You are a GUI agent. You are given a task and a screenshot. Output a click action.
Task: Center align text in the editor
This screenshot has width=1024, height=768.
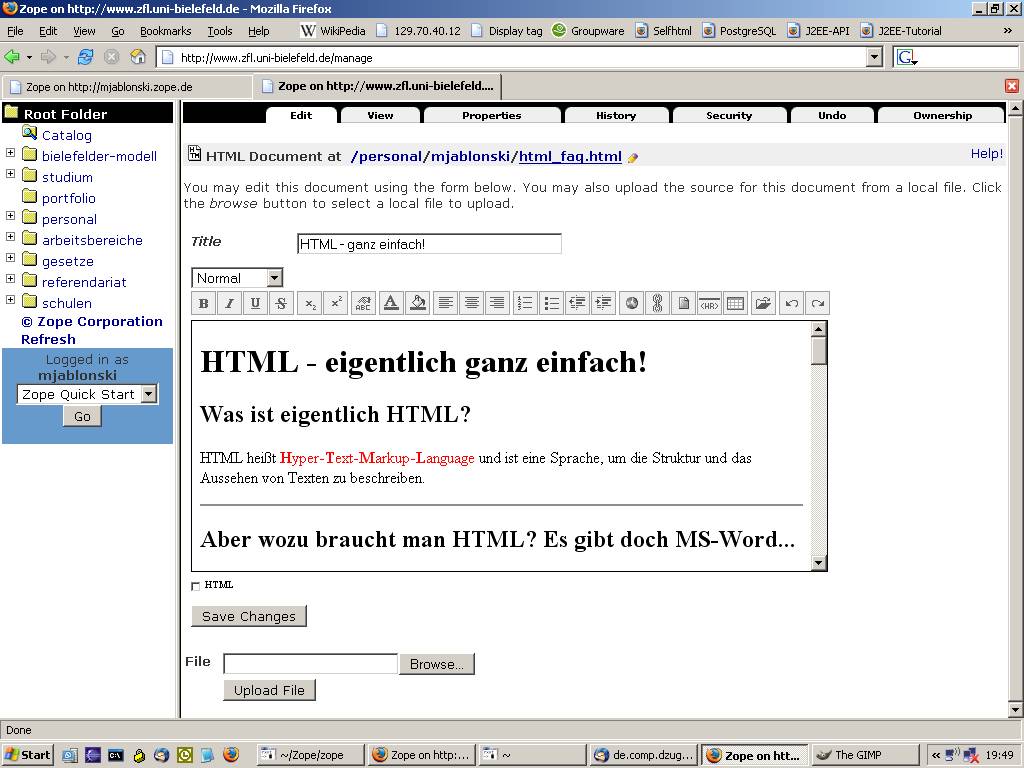[x=471, y=304]
